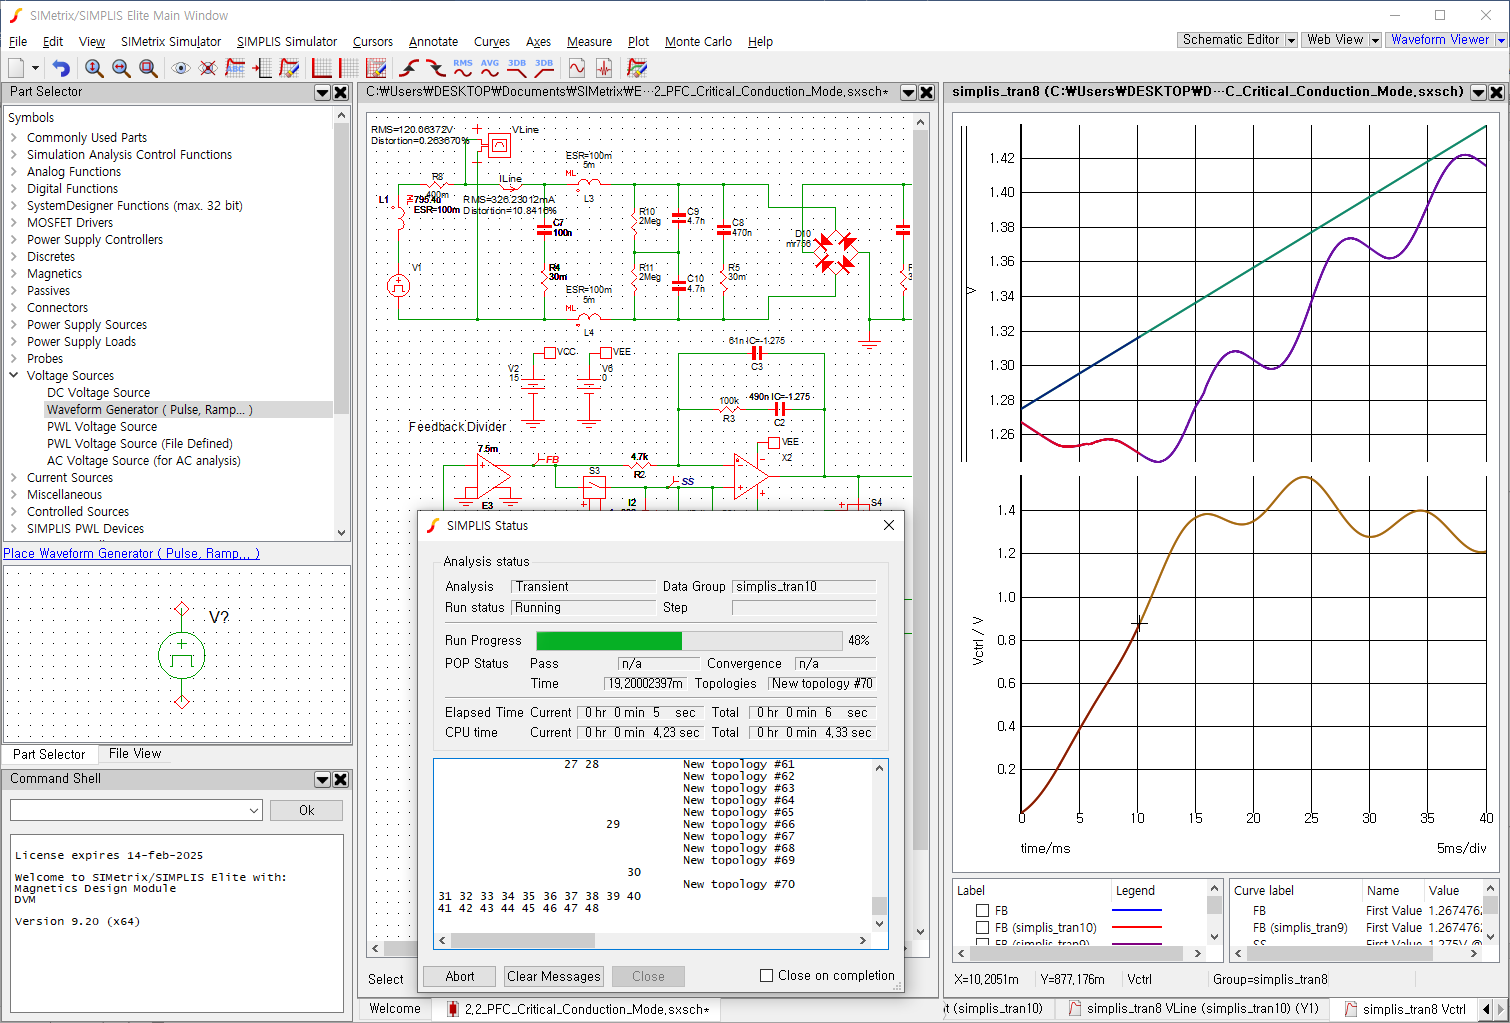Viewport: 1510px width, 1023px height.
Task: Click the blue undo arrow icon
Action: point(61,68)
